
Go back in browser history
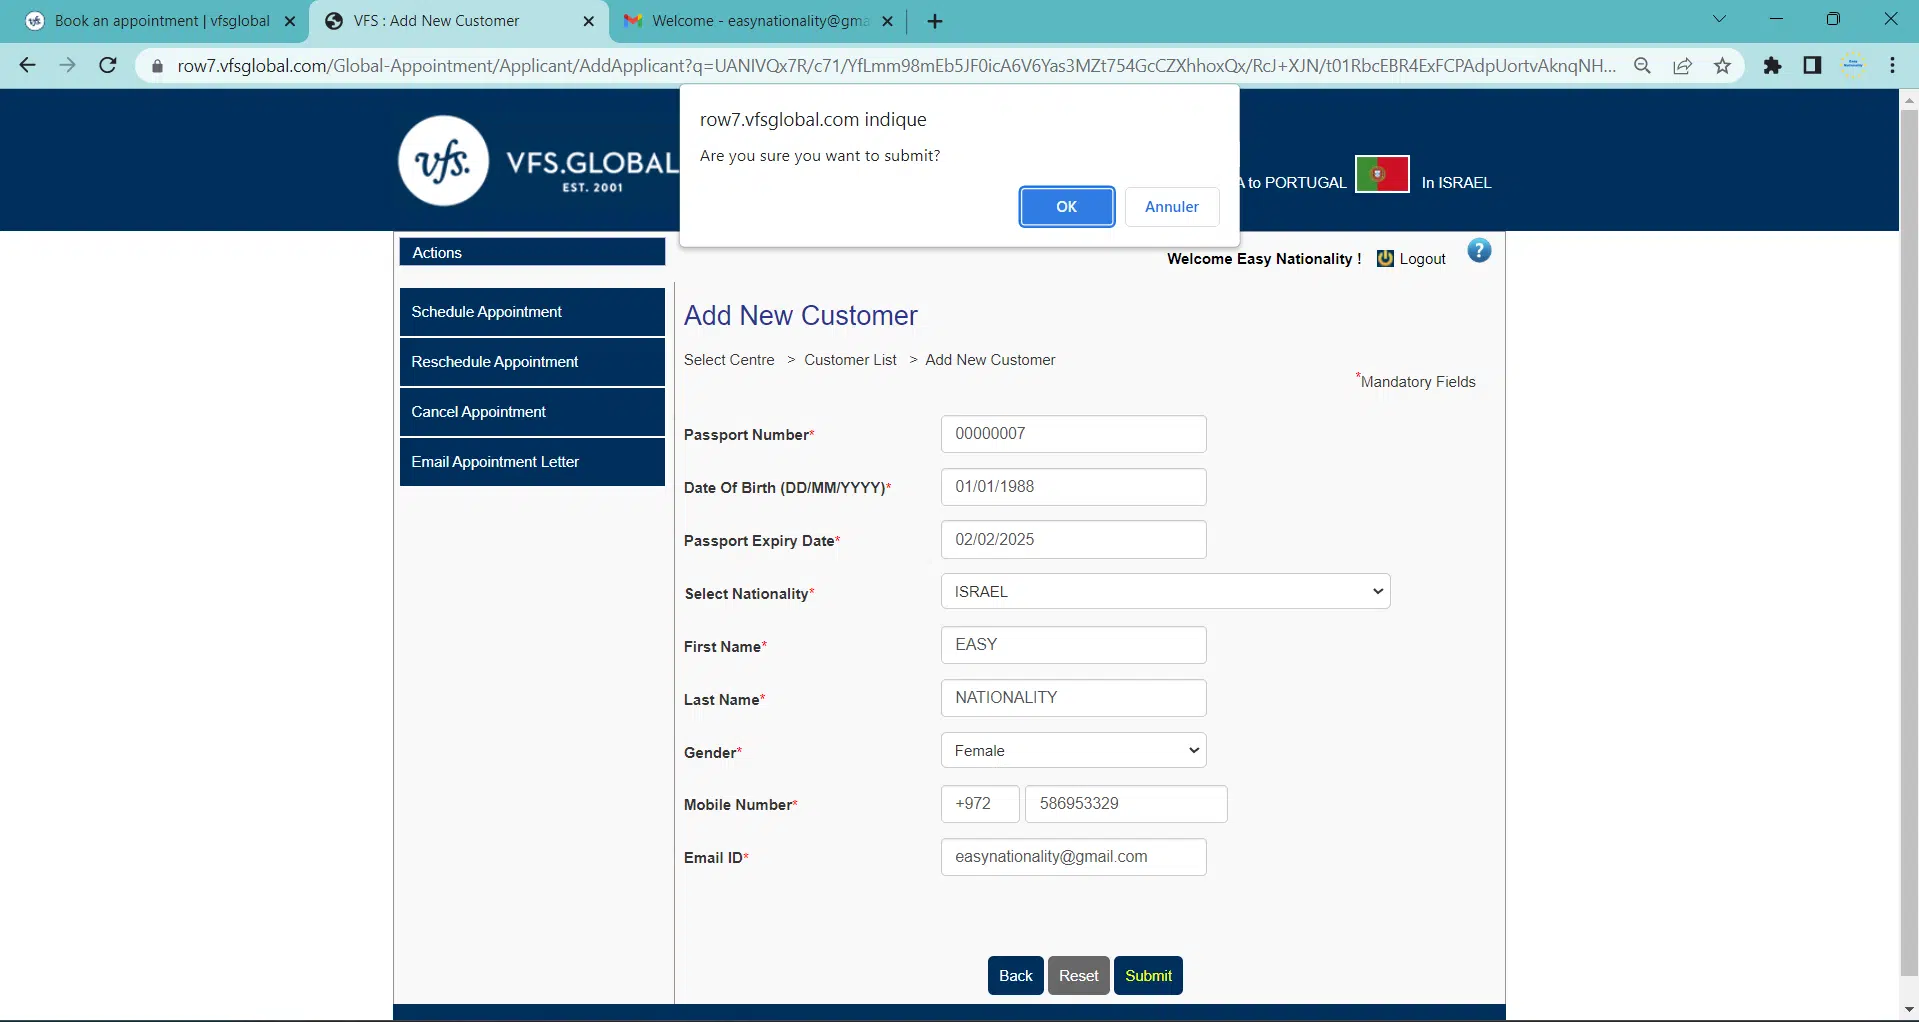tap(27, 66)
